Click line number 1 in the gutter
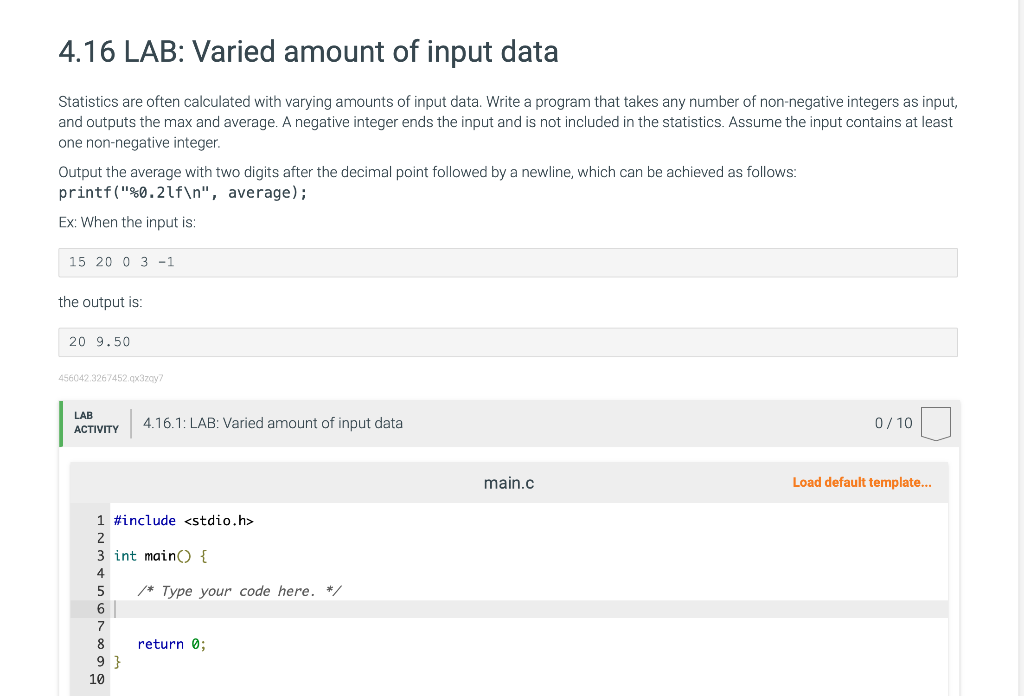The width and height of the screenshot is (1024, 696). coord(101,520)
